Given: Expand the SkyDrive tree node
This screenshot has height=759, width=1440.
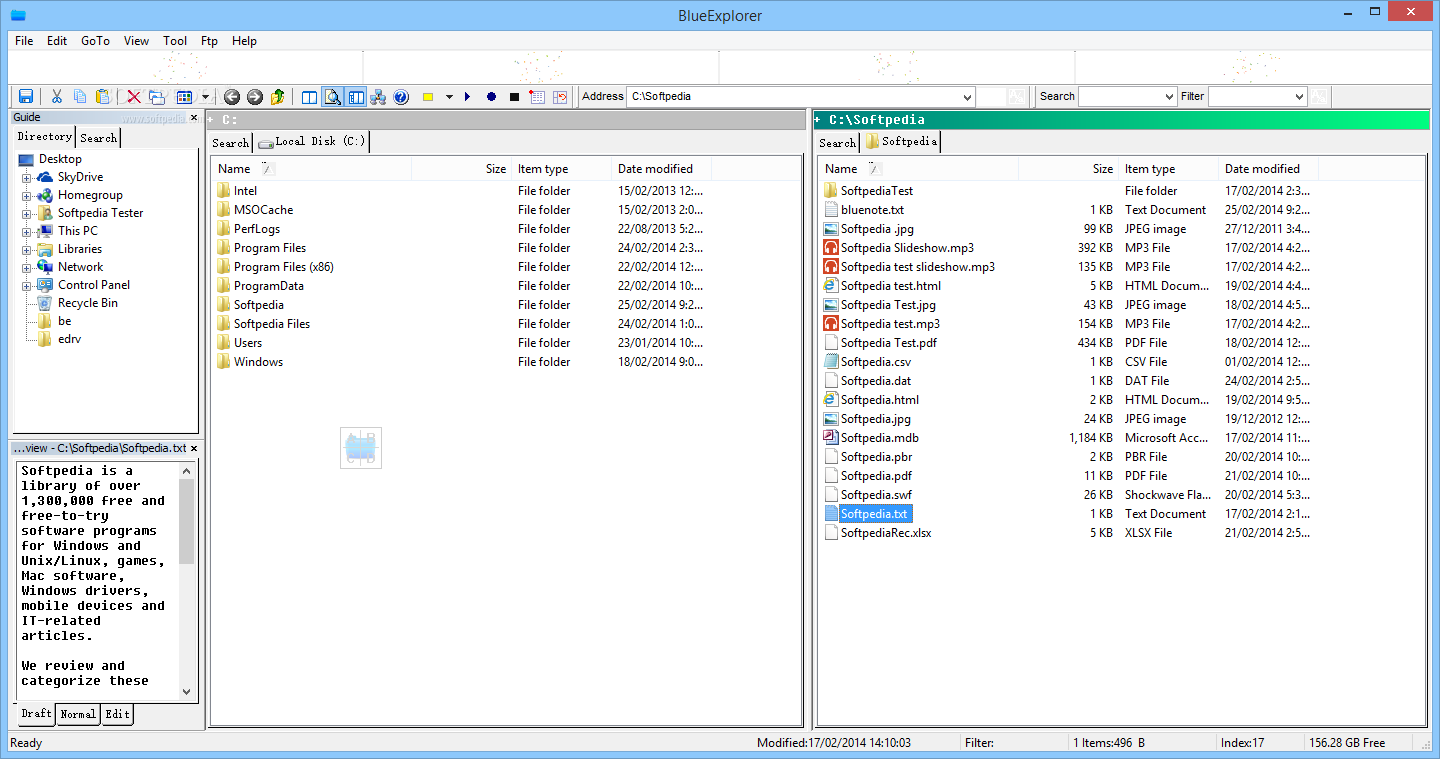Looking at the screenshot, I should click(x=27, y=177).
